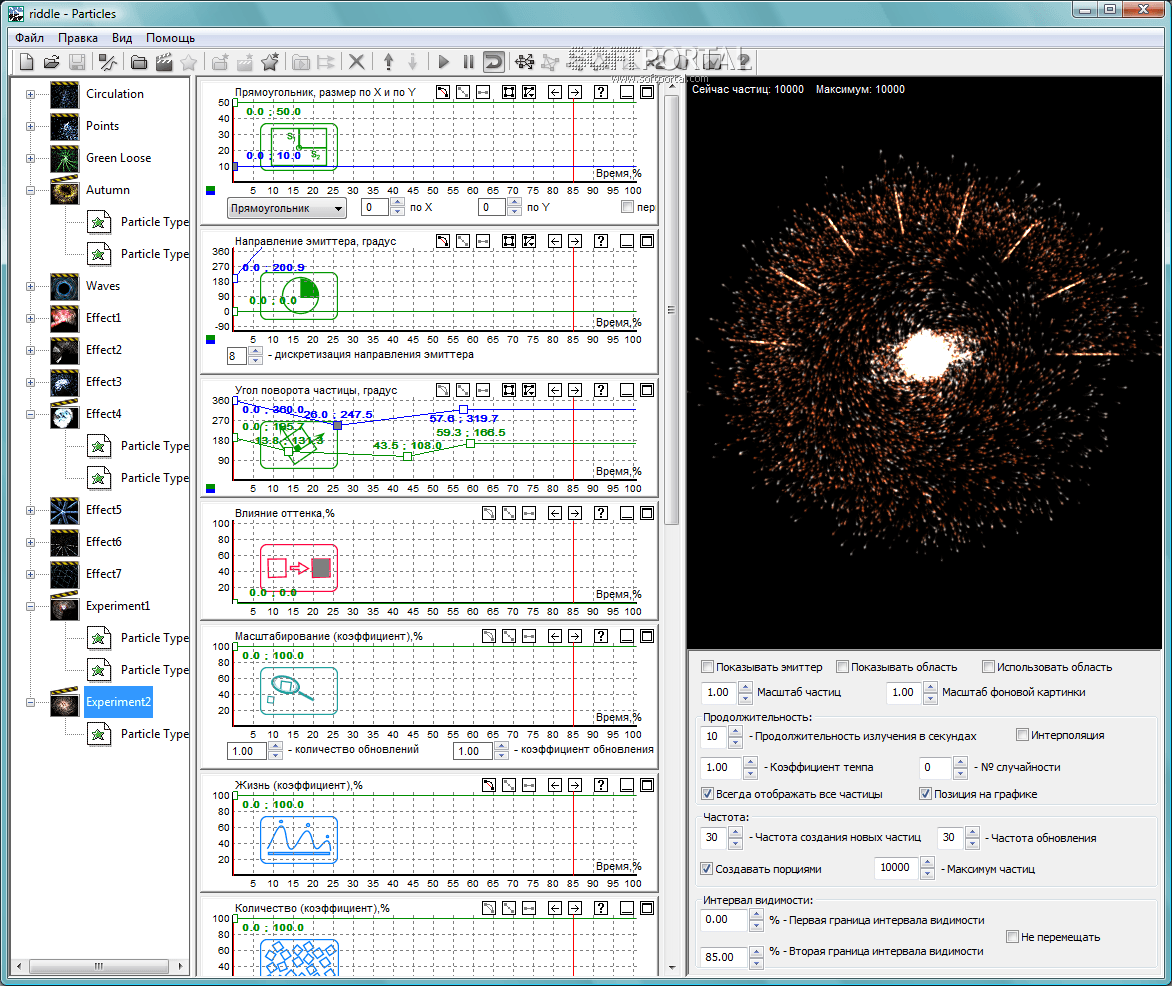Image resolution: width=1172 pixels, height=986 pixels.
Task: Toggle the loop playback toolbar icon
Action: [494, 62]
